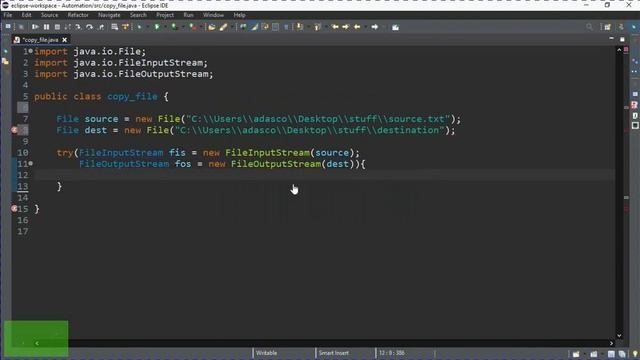Click the tip light bulb in status bar
640x360 pixels.
pos(635,354)
